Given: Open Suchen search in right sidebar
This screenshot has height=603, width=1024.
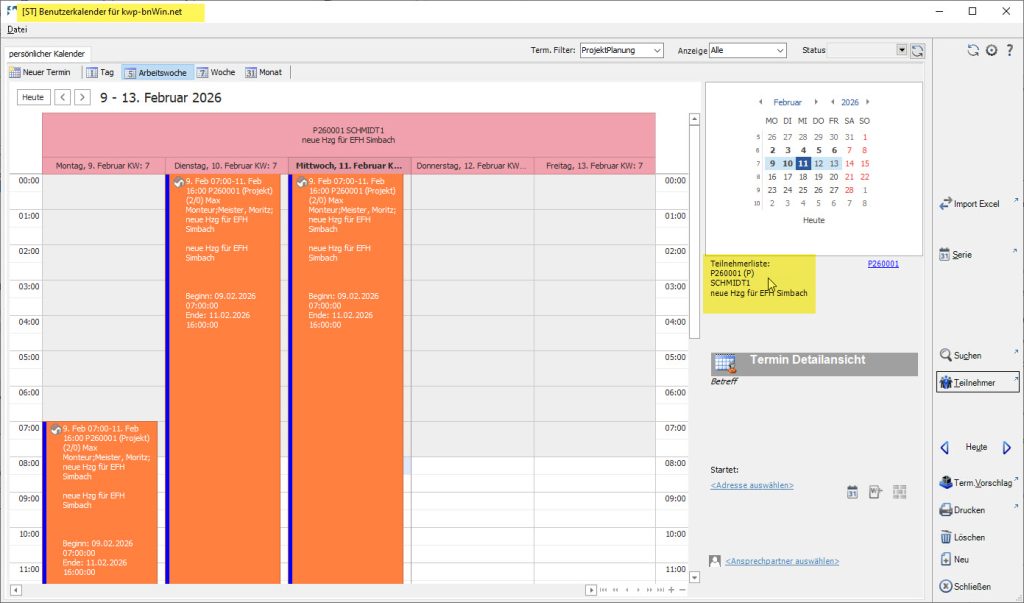Looking at the screenshot, I should pos(945,355).
